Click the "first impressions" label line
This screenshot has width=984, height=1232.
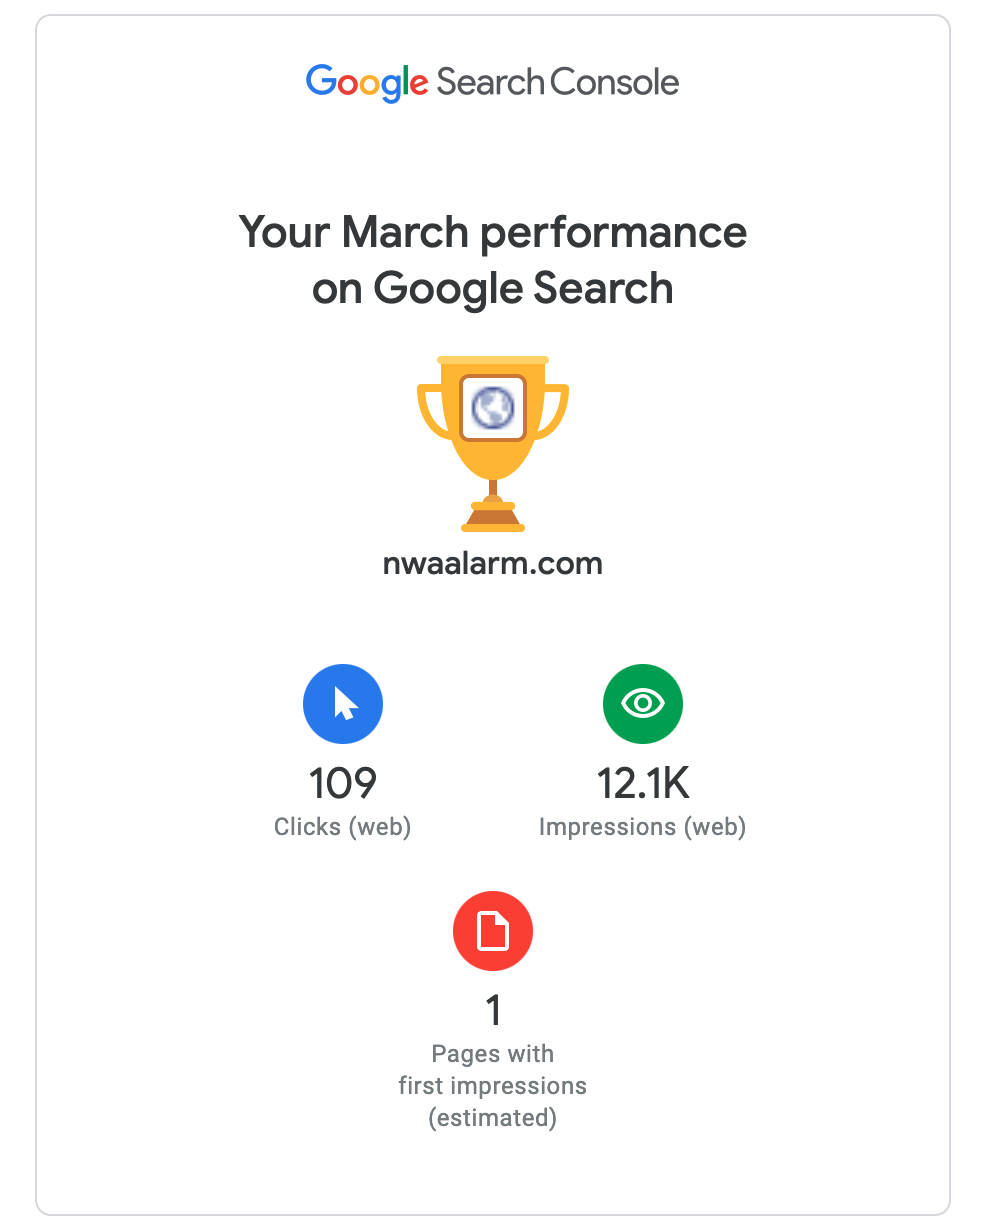tap(492, 1086)
